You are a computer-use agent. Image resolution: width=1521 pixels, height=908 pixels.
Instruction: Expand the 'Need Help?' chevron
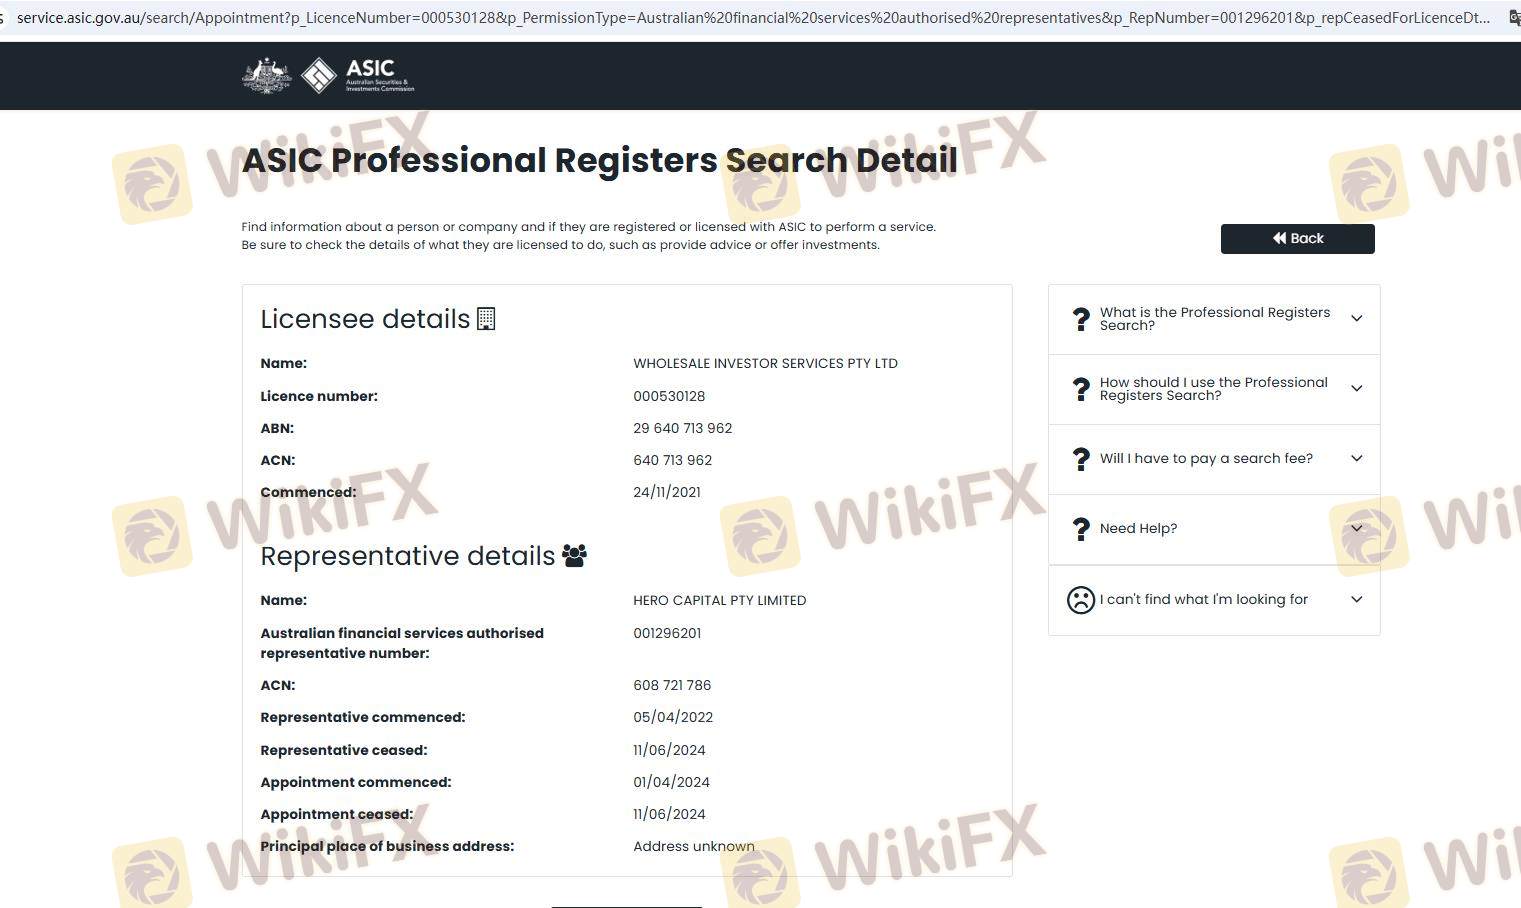tap(1357, 529)
